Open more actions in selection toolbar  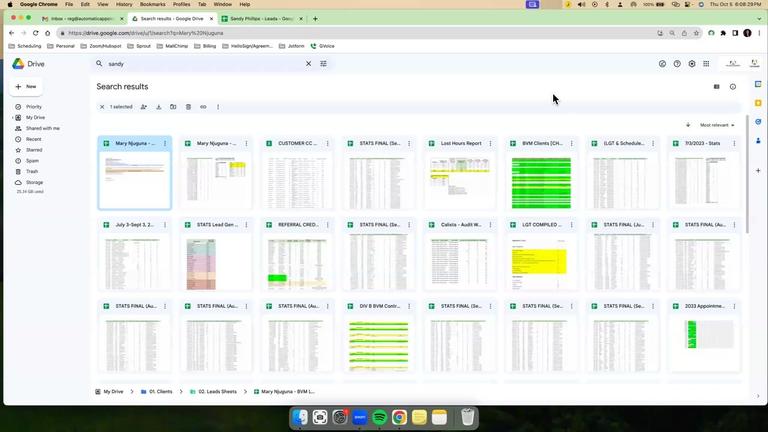[218, 107]
